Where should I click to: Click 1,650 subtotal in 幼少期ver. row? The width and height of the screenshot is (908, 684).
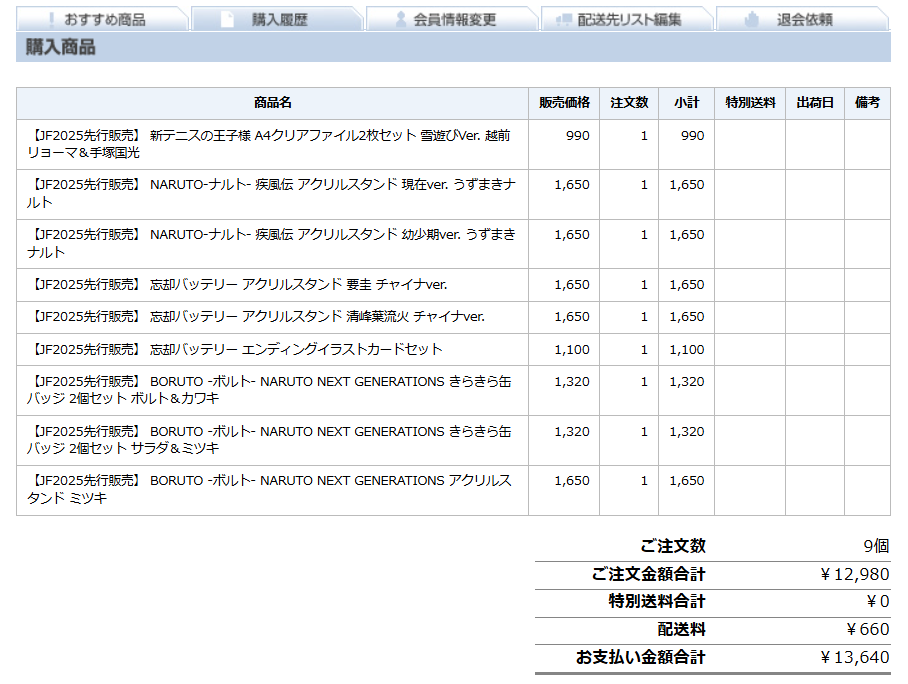coord(687,235)
